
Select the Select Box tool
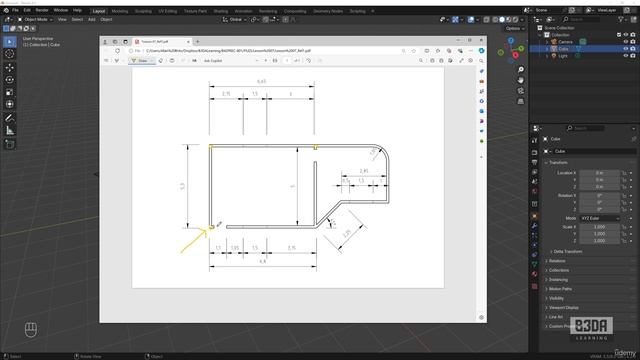(9, 42)
